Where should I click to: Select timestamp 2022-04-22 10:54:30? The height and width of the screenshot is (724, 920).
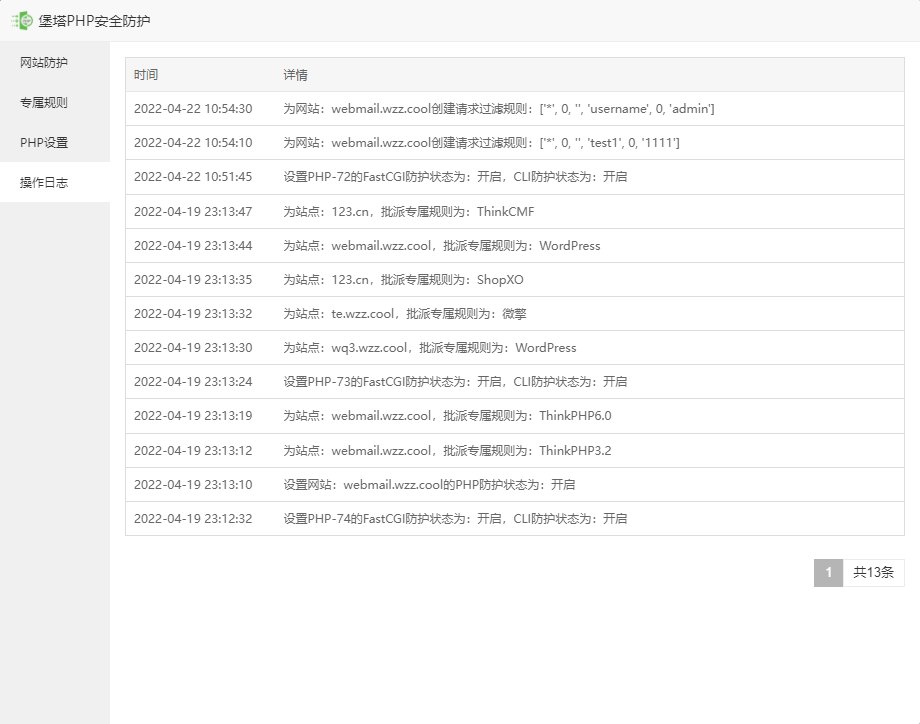(x=193, y=109)
